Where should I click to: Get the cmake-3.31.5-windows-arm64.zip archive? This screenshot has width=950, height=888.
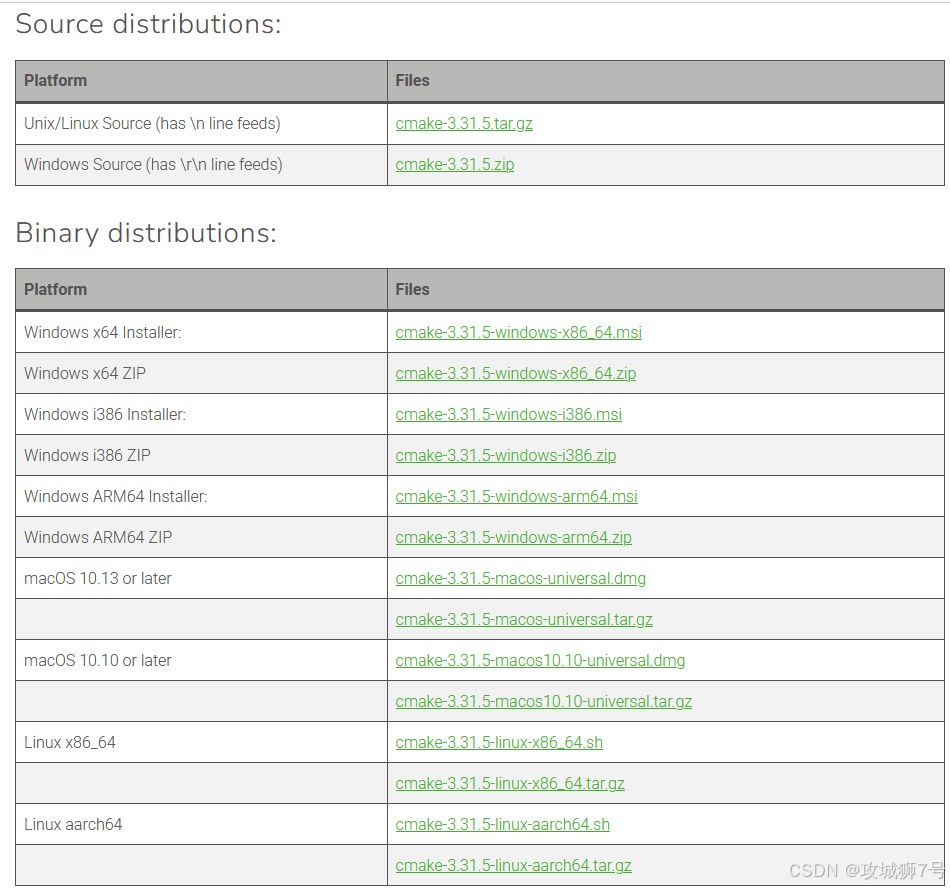pos(513,537)
